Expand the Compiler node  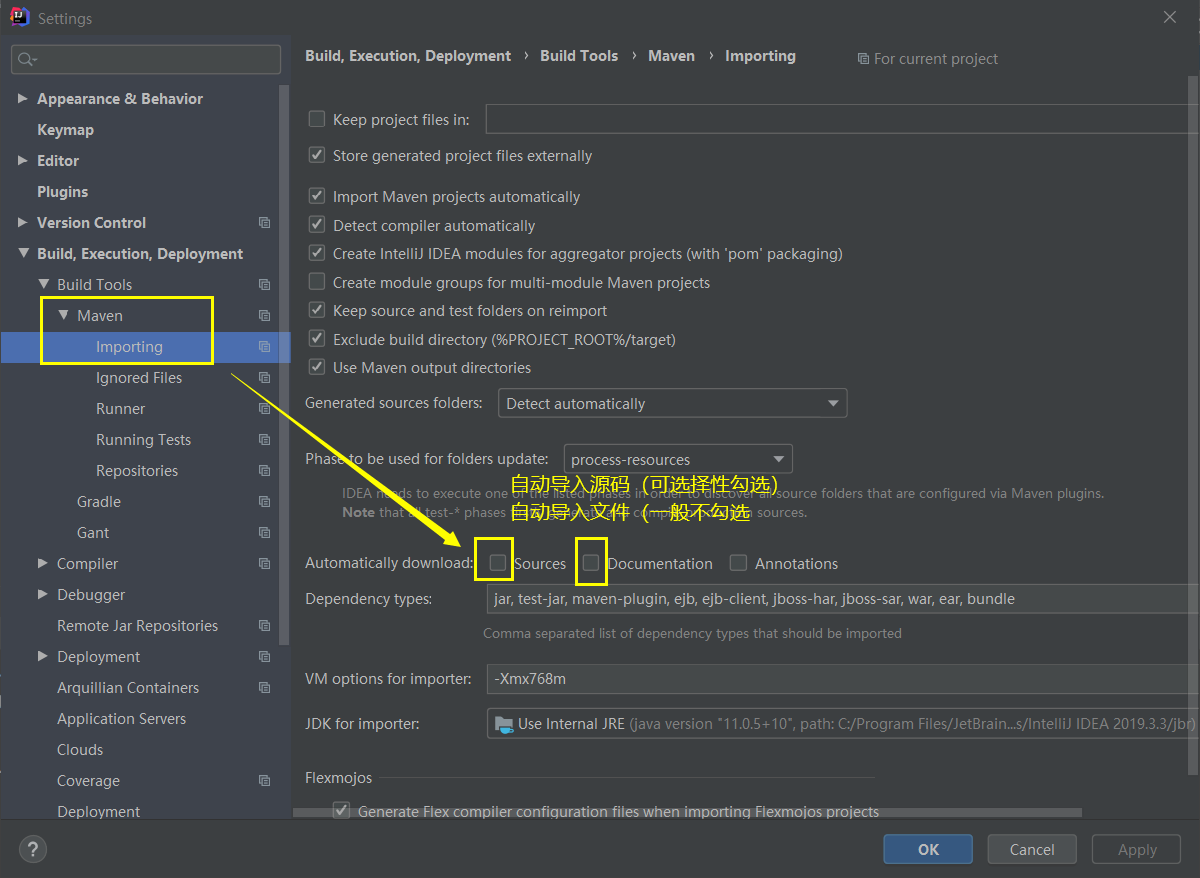(x=43, y=564)
